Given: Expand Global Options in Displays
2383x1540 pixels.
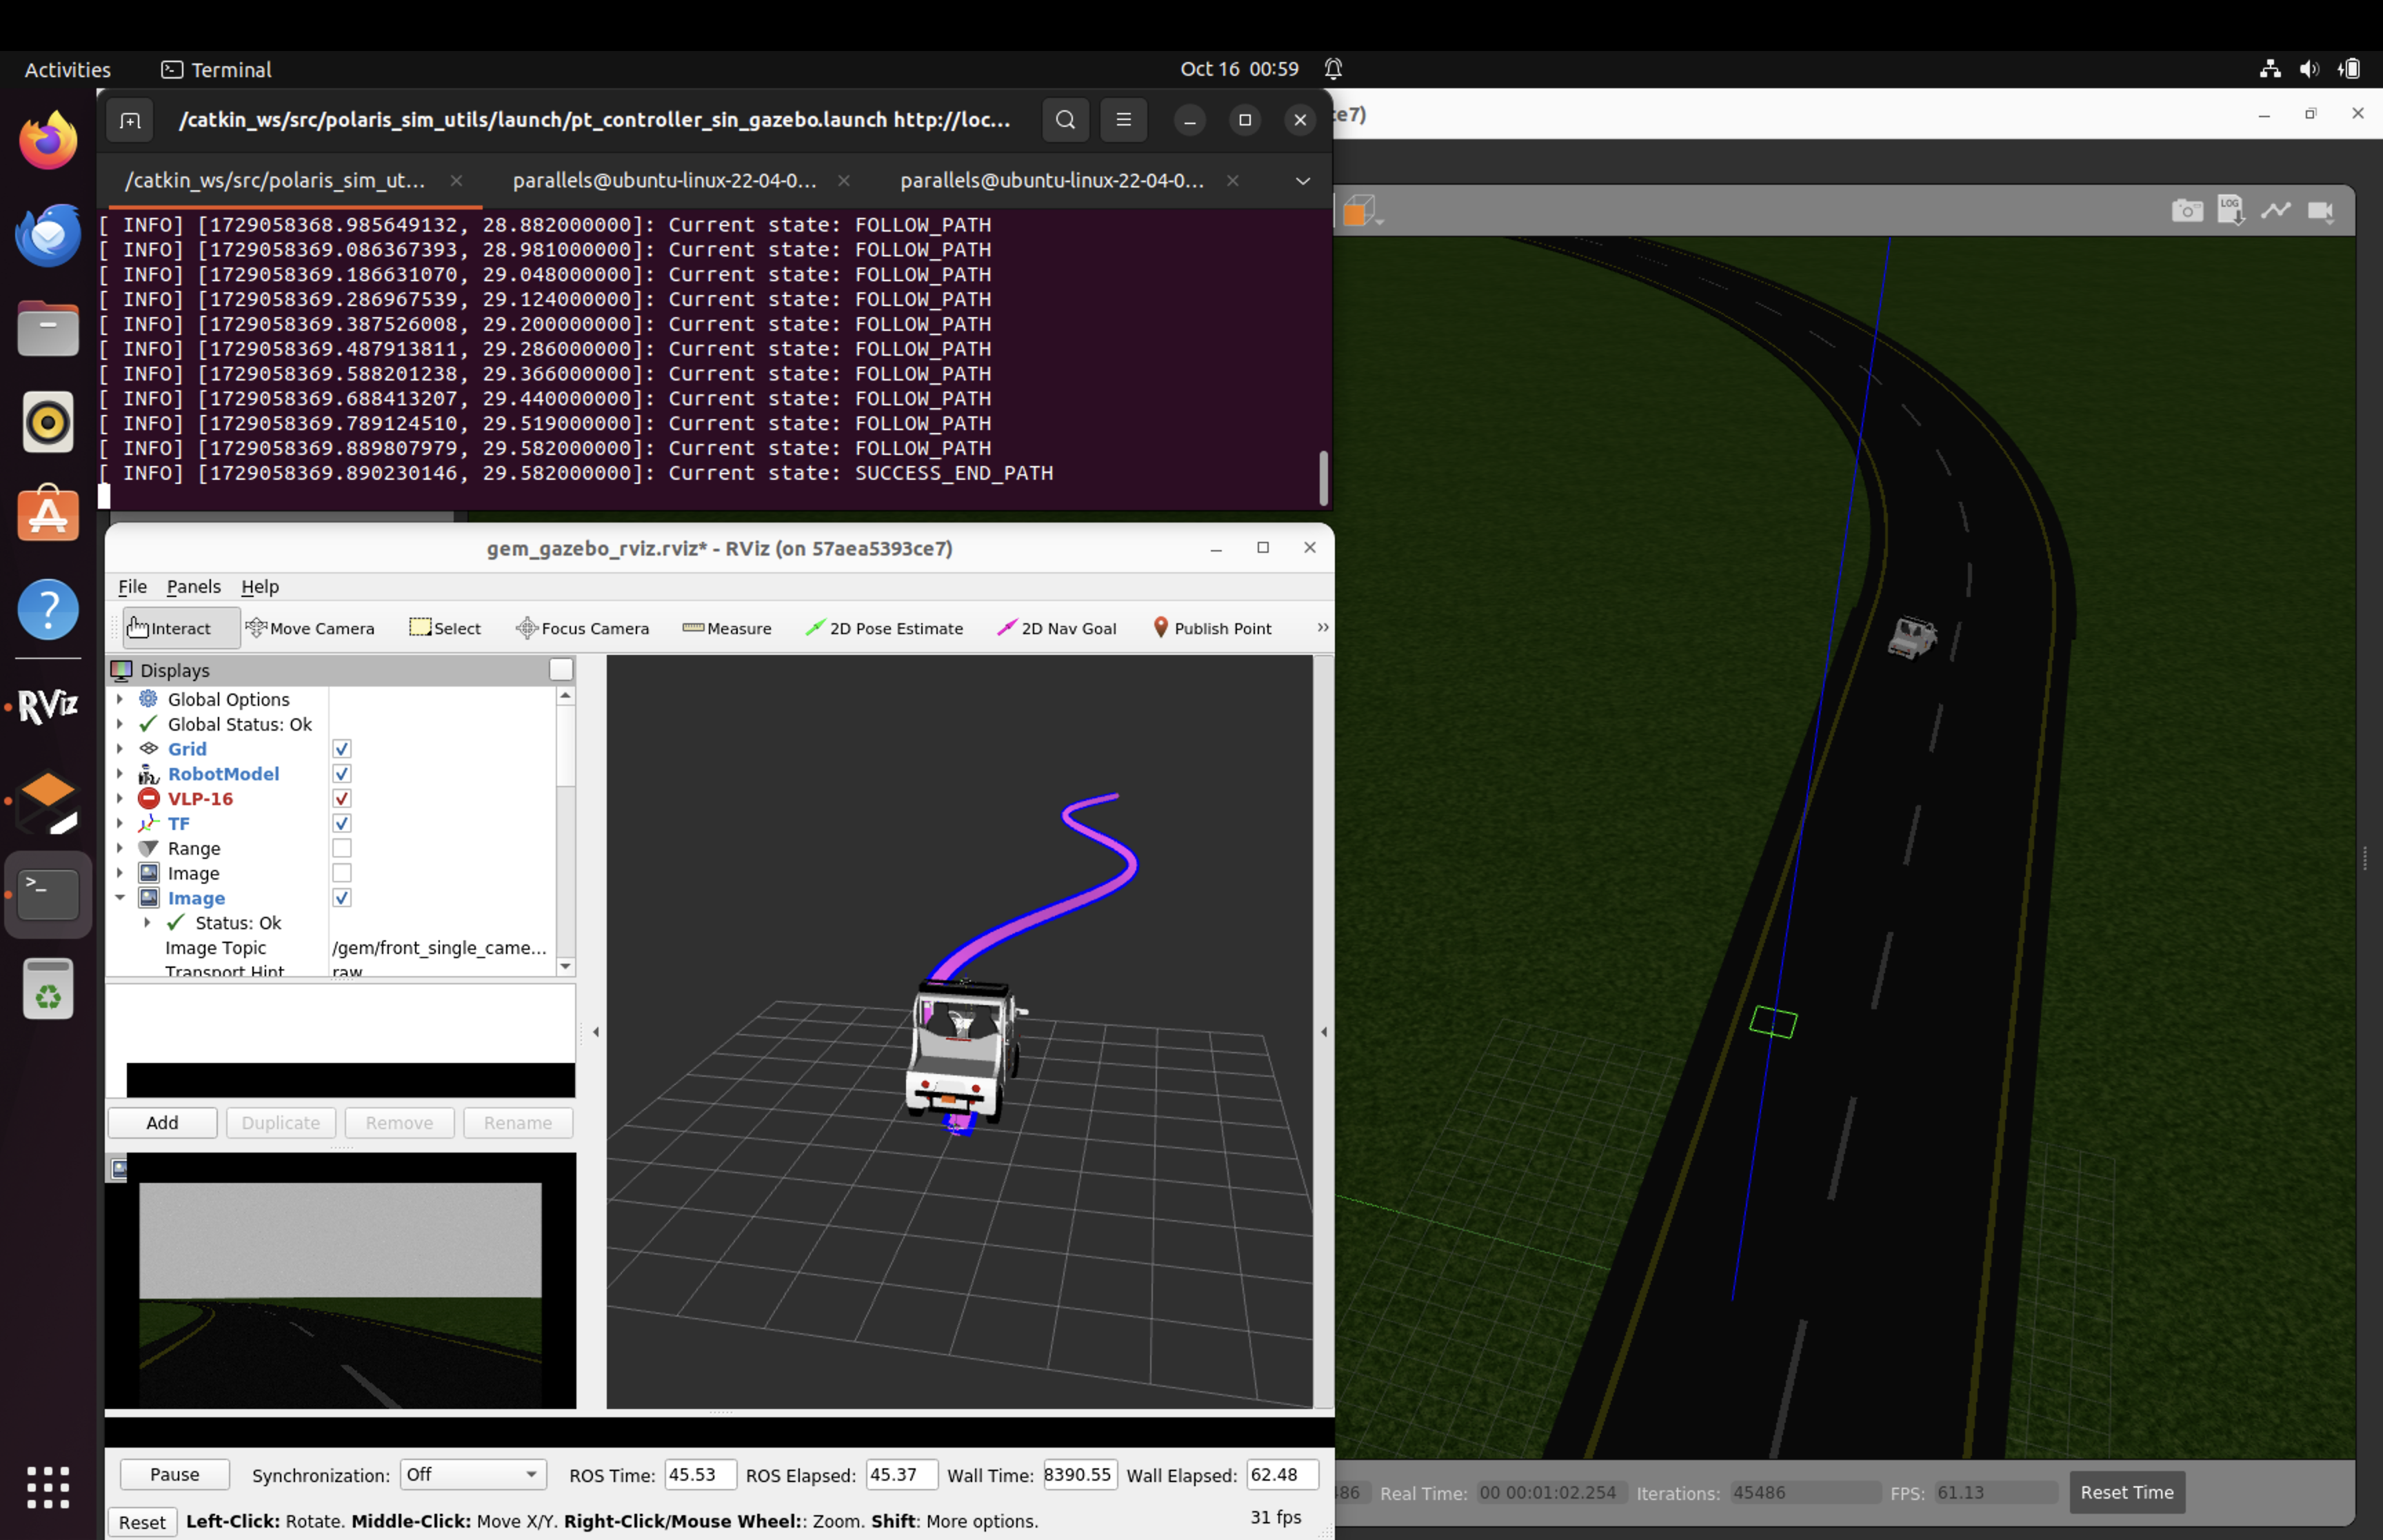Looking at the screenshot, I should point(120,699).
